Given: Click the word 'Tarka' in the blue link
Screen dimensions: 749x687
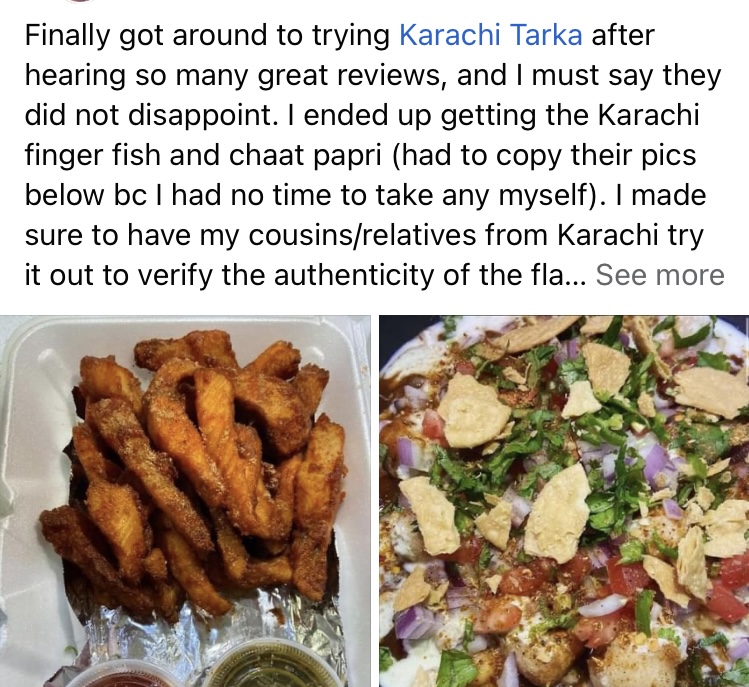Looking at the screenshot, I should click(x=546, y=35).
